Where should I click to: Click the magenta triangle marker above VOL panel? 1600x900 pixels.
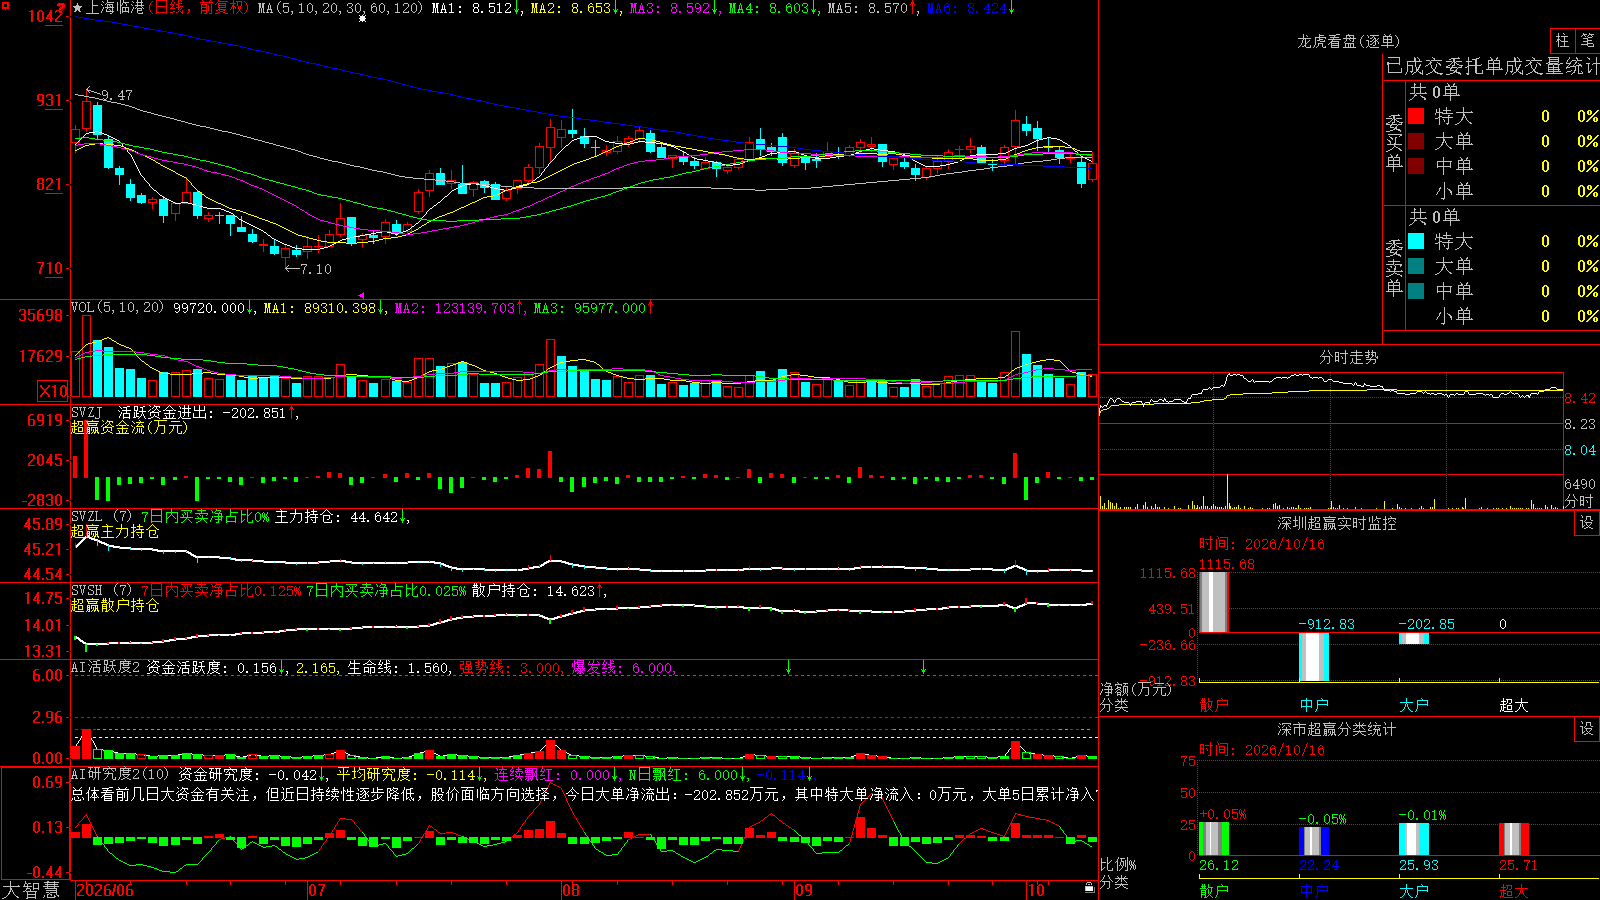[361, 295]
